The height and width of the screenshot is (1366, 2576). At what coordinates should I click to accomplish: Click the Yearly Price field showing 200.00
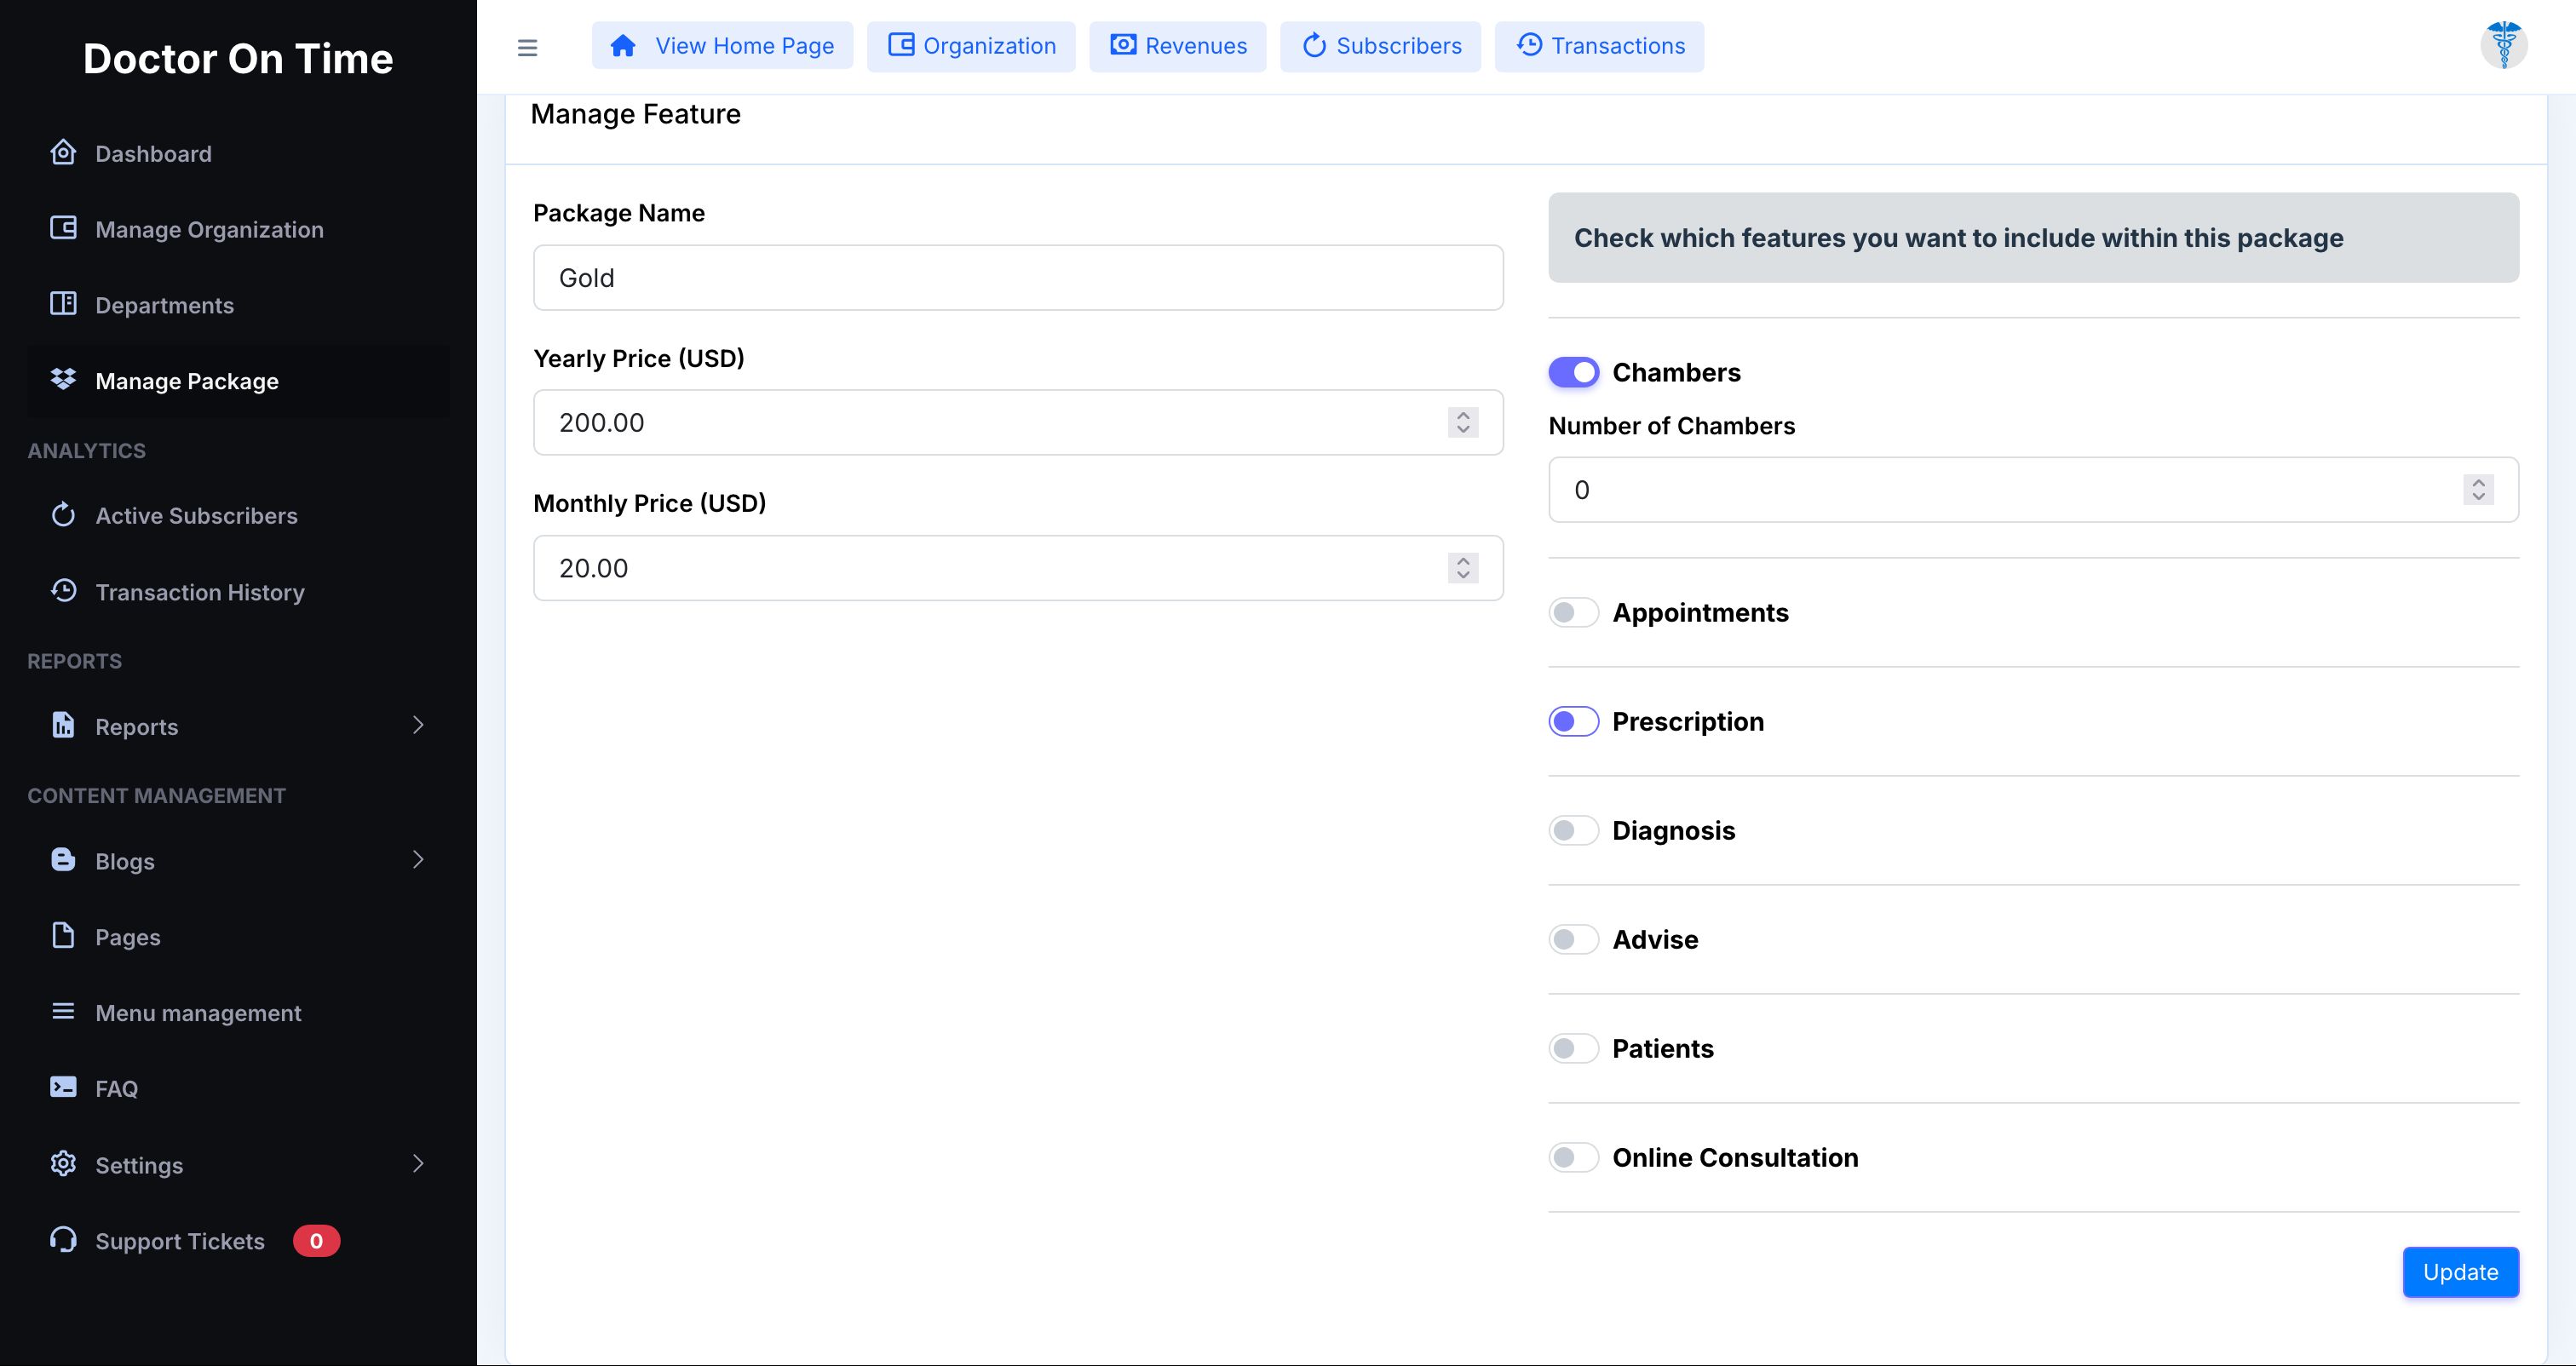point(1018,422)
